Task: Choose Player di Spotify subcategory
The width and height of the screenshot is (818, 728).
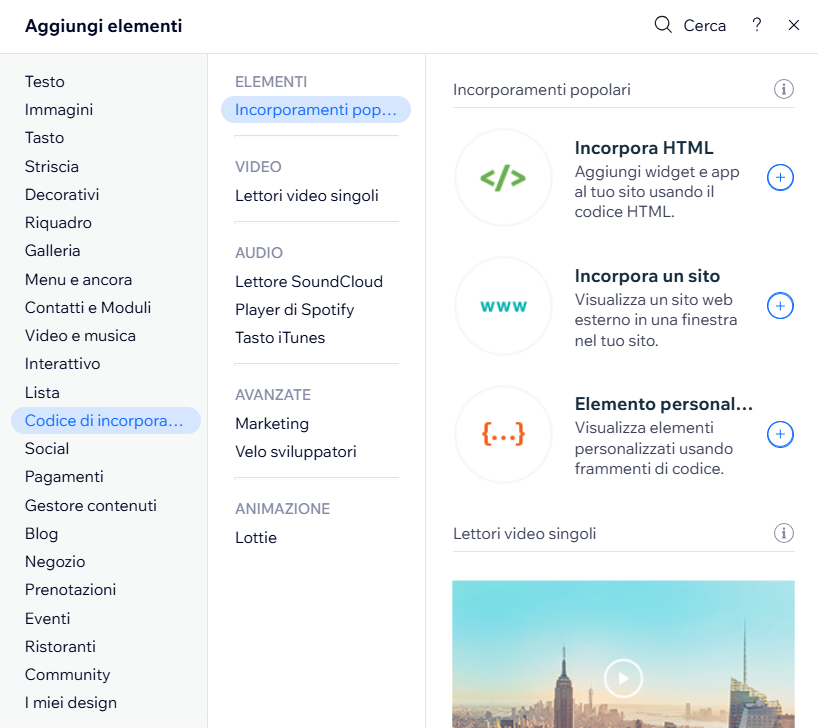Action: coord(295,310)
